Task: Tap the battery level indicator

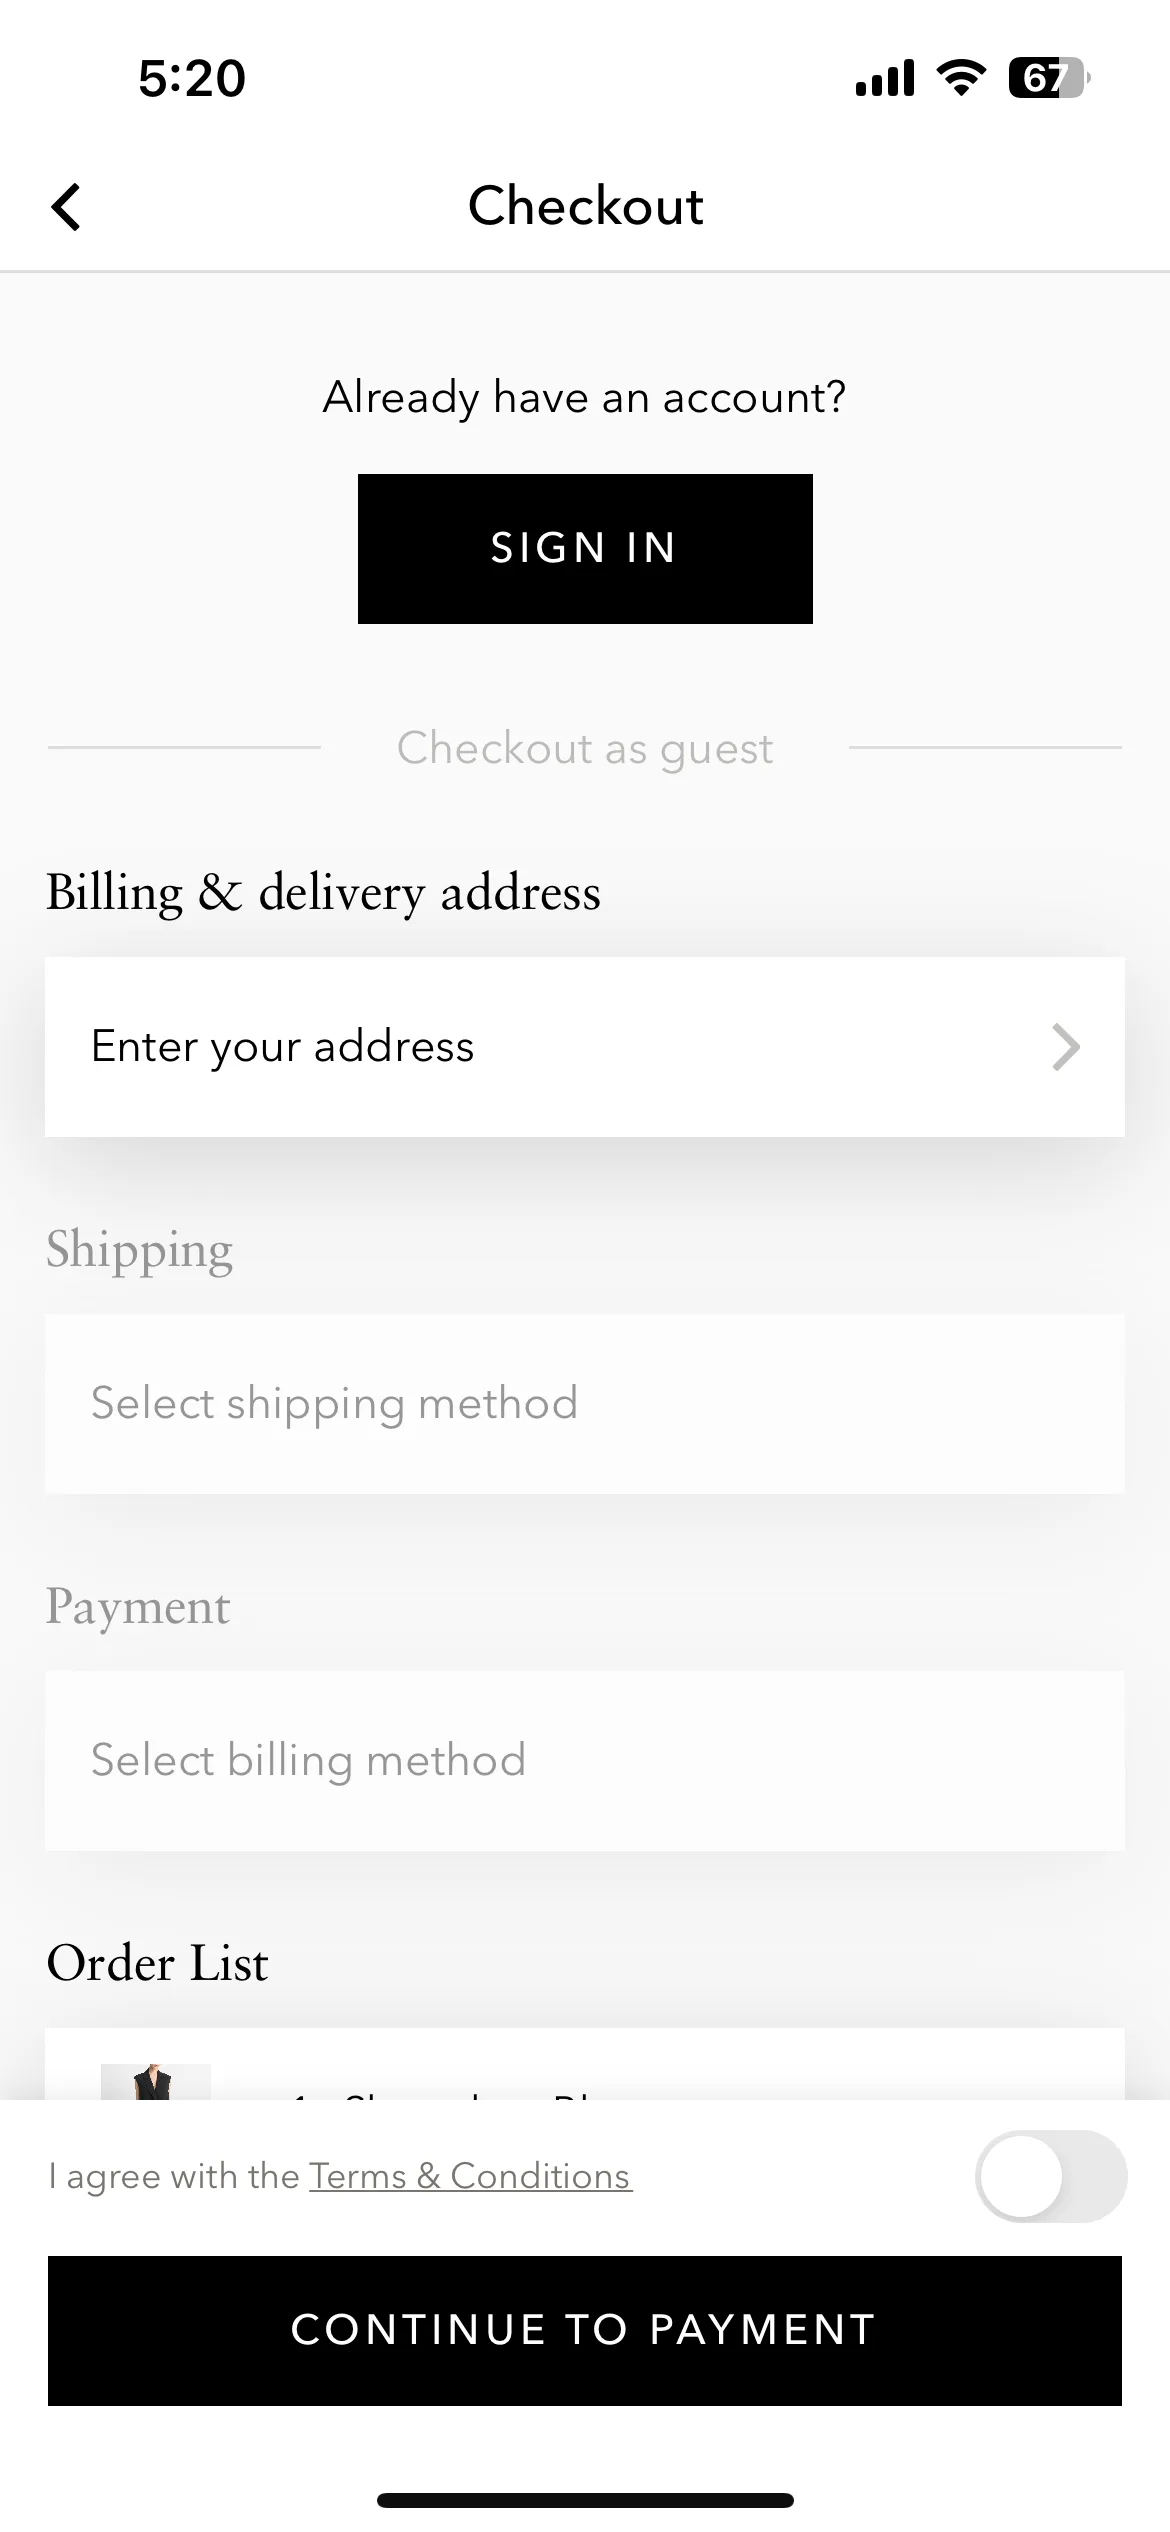Action: coord(1049,78)
